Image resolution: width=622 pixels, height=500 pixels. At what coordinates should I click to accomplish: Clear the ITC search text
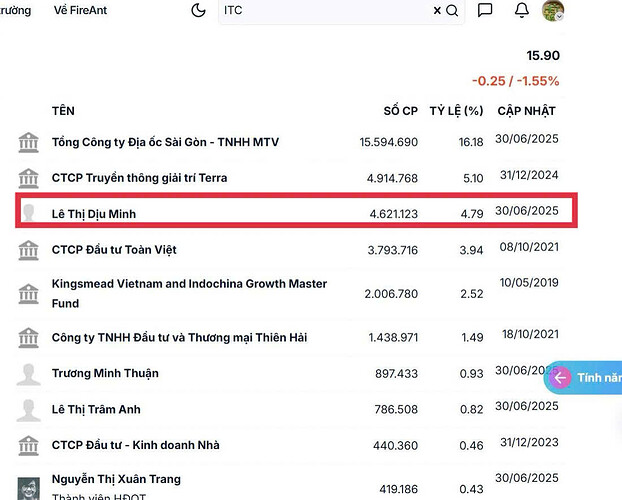click(437, 11)
